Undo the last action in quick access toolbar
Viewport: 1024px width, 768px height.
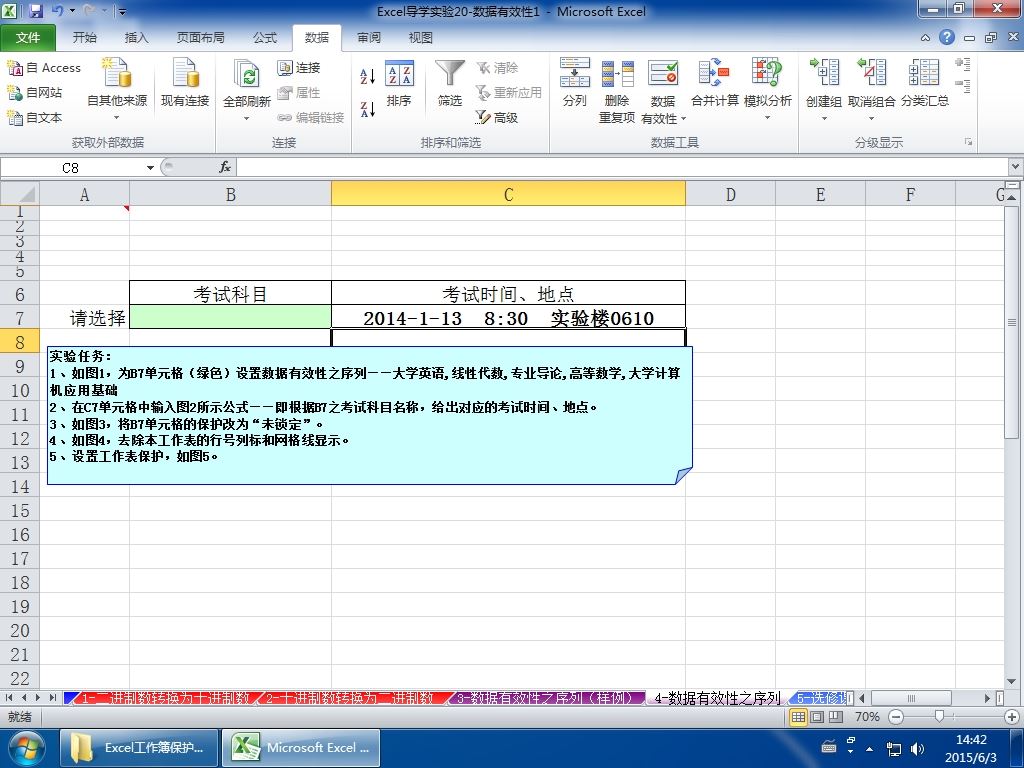[57, 11]
